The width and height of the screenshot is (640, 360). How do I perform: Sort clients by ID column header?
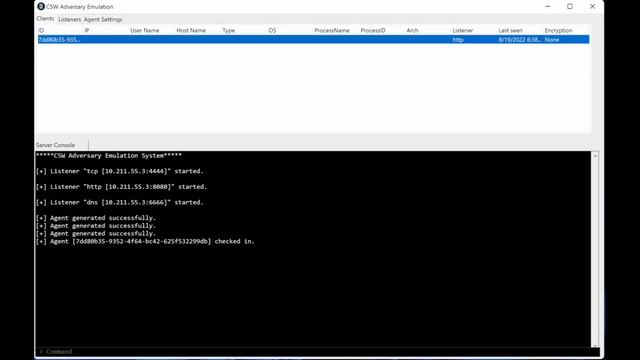(41, 30)
